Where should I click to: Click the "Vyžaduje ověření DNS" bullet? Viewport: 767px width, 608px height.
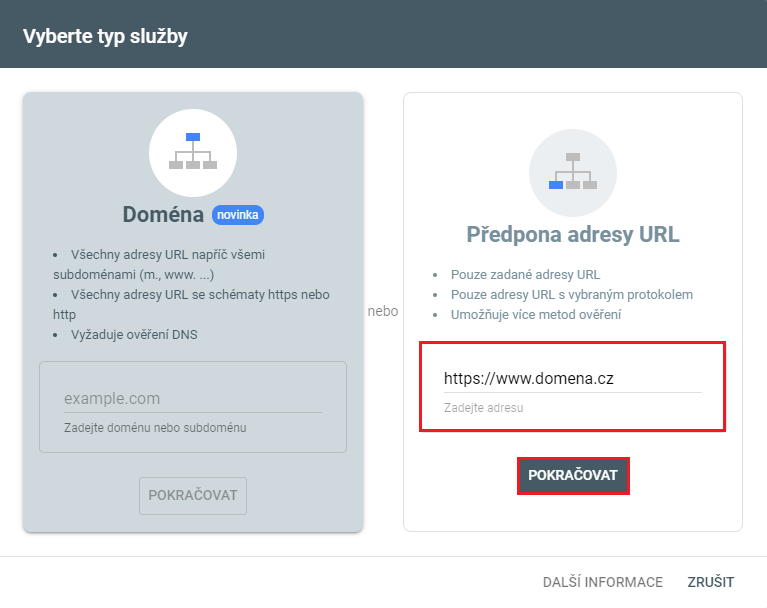pyautogui.click(x=134, y=335)
